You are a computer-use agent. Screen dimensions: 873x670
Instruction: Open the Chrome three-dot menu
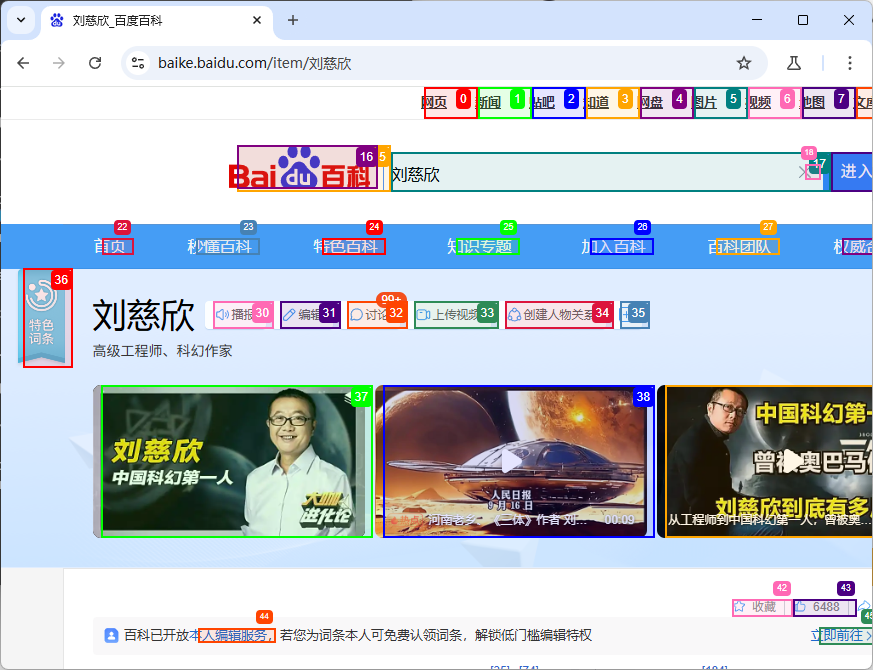point(850,63)
